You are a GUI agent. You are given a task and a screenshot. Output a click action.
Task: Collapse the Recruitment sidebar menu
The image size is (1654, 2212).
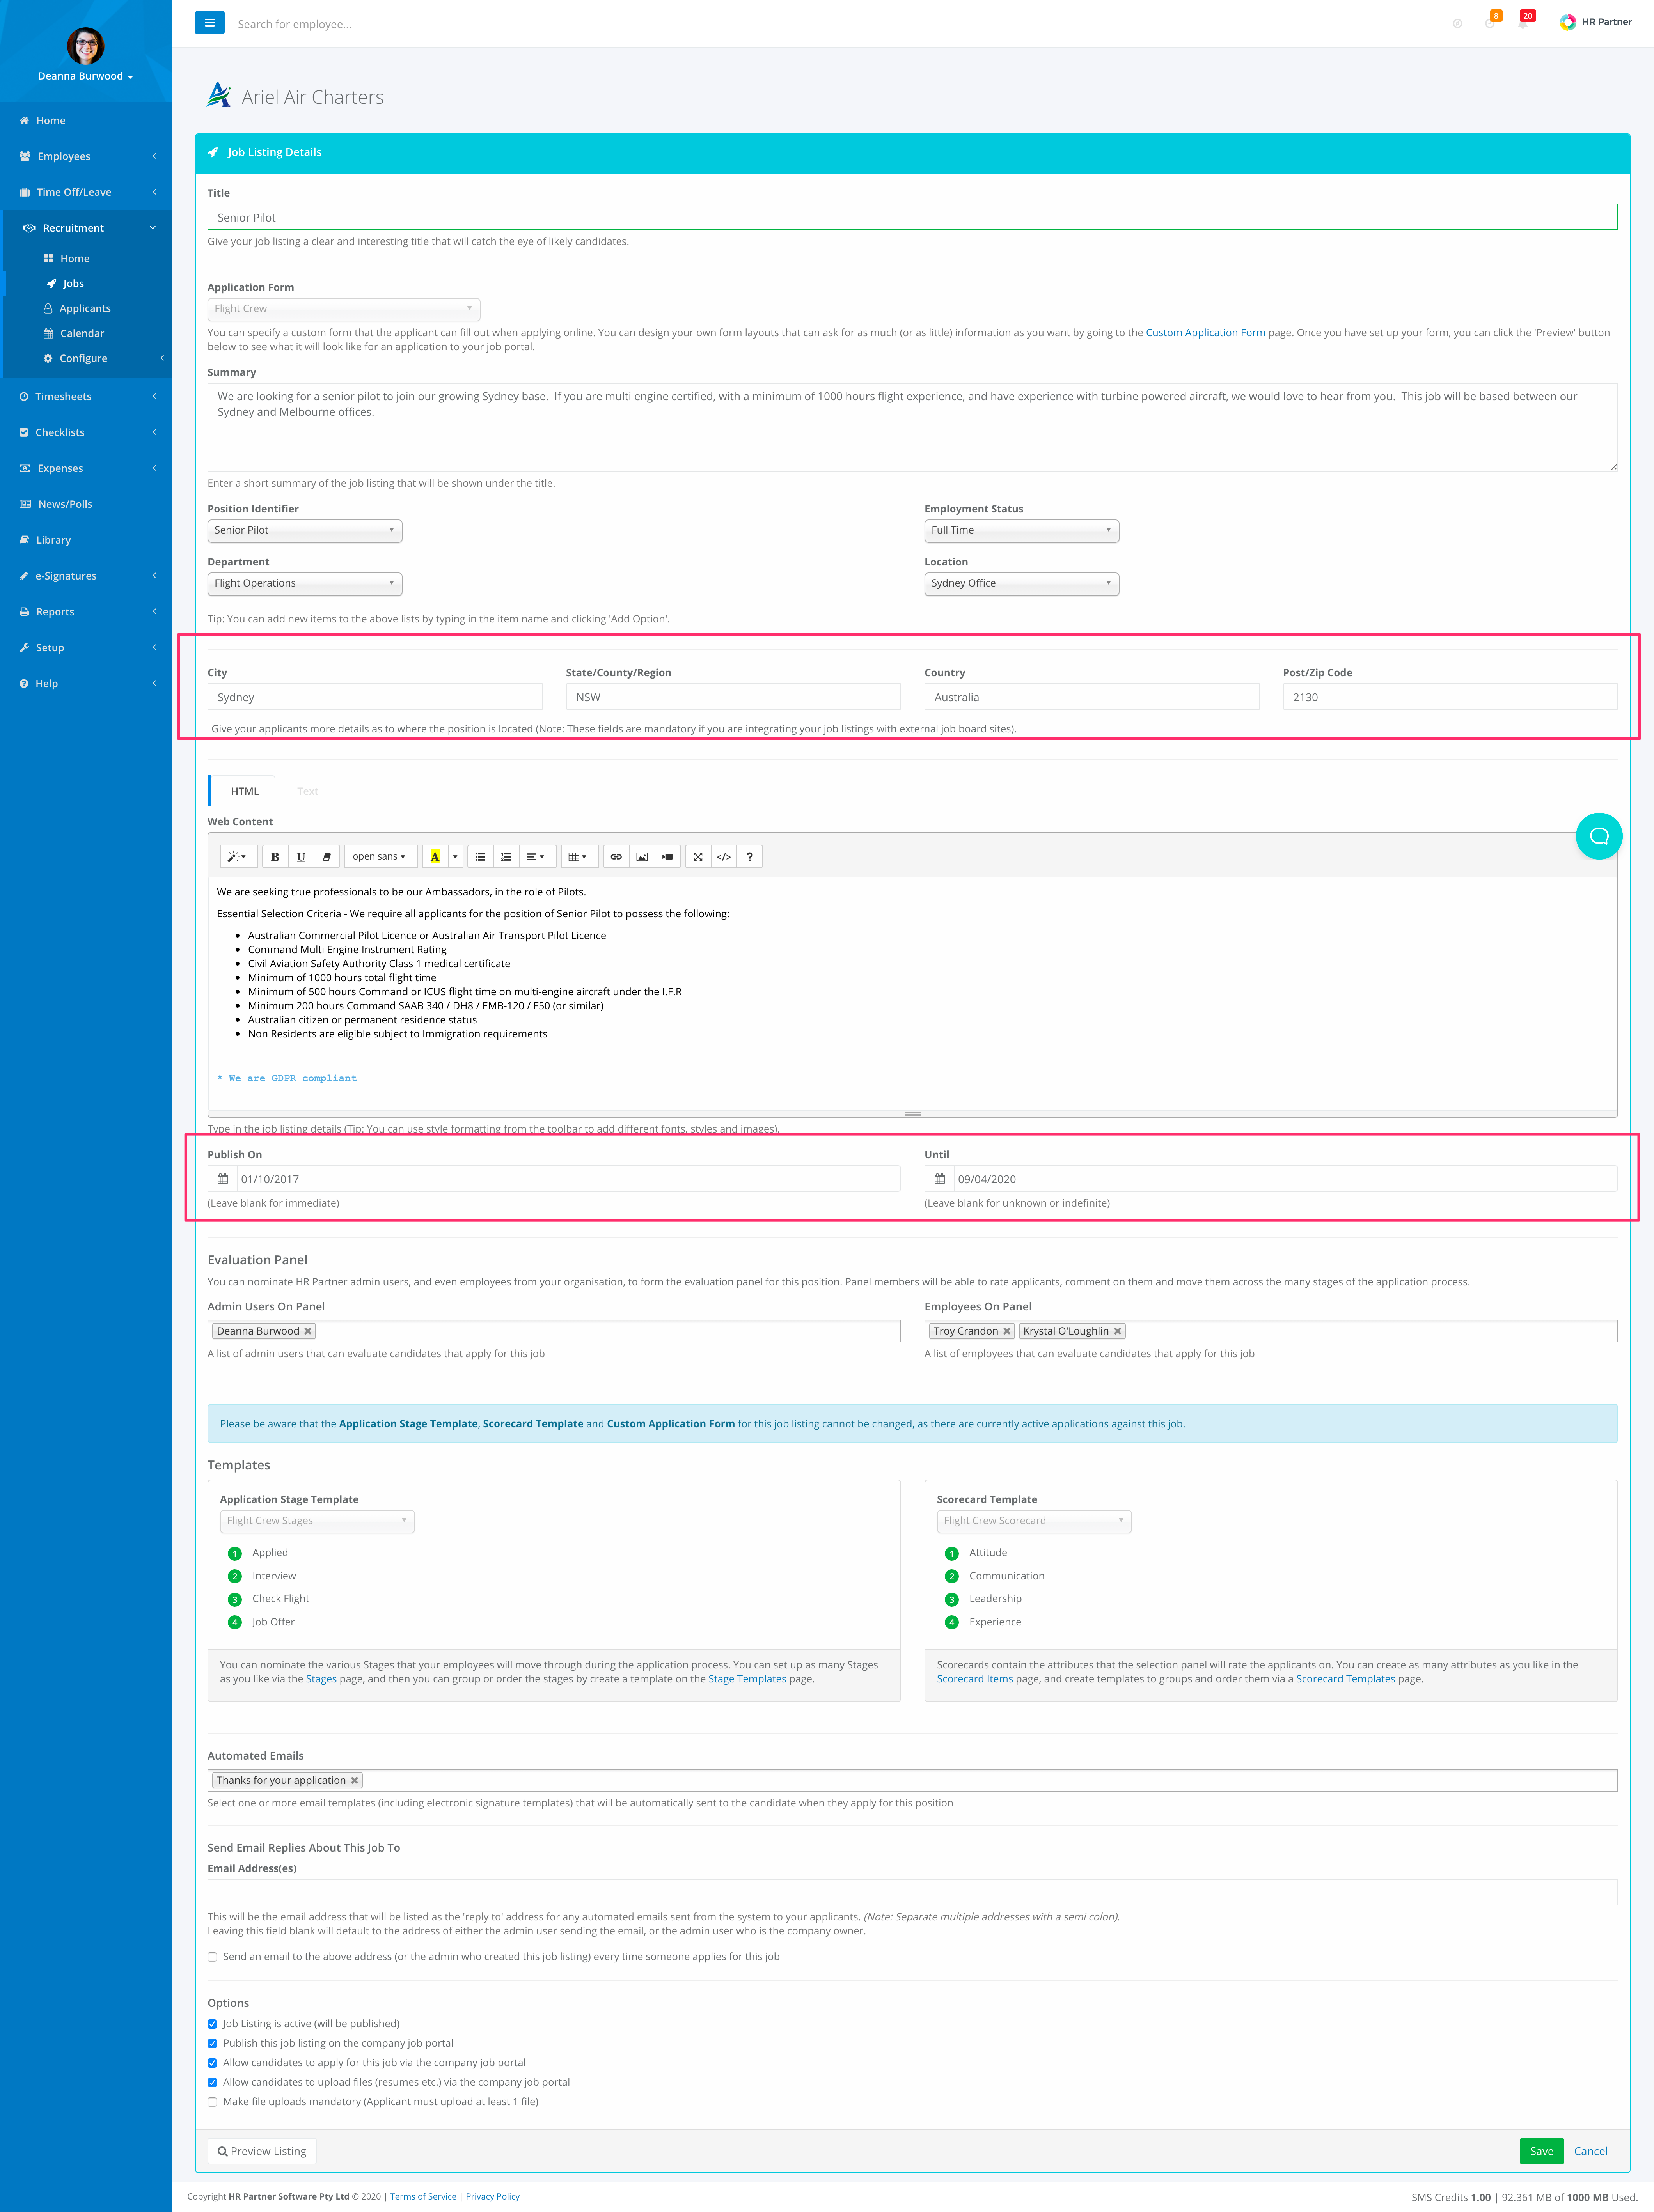[x=86, y=228]
